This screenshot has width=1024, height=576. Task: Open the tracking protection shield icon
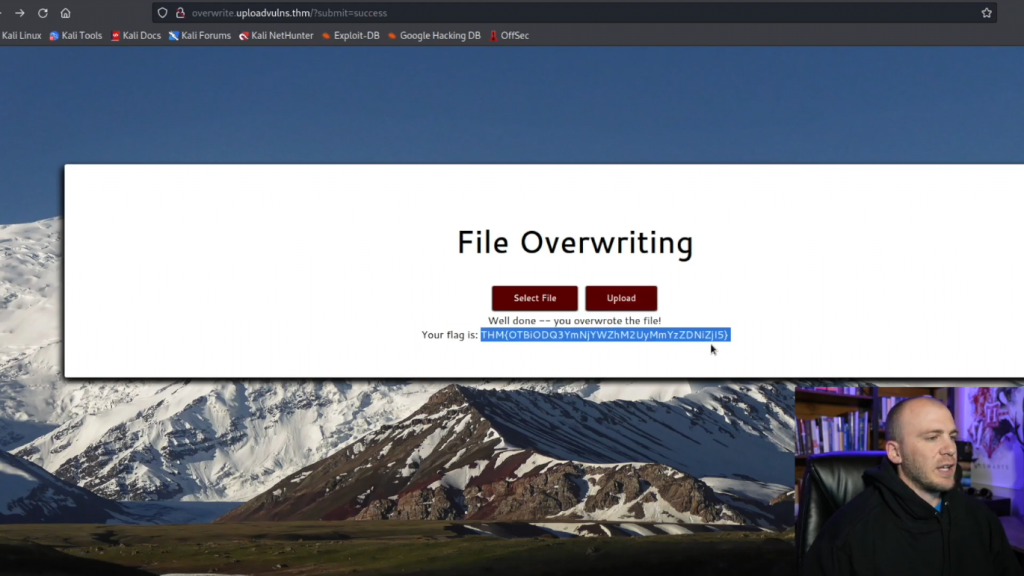pos(163,13)
